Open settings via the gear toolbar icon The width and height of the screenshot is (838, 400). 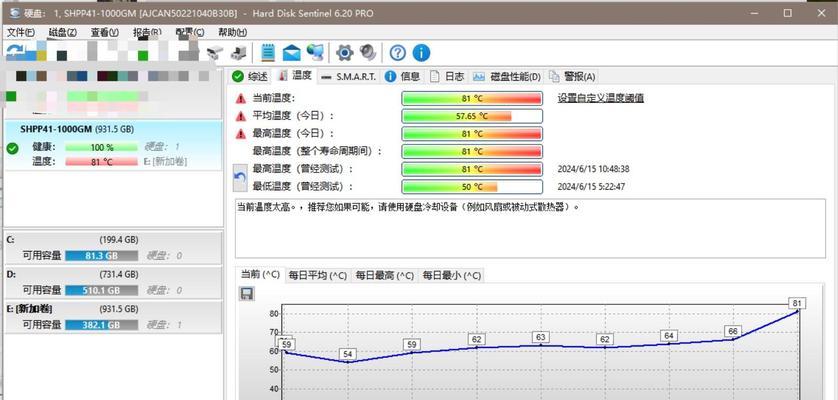[345, 52]
